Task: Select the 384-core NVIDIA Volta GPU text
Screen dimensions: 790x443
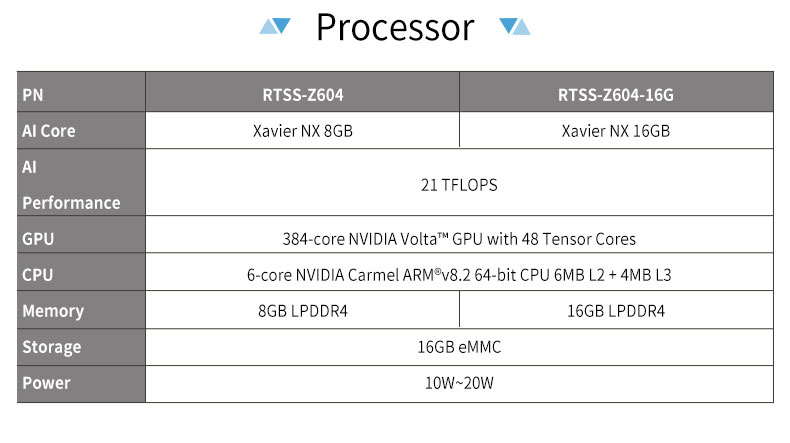Action: 459,239
